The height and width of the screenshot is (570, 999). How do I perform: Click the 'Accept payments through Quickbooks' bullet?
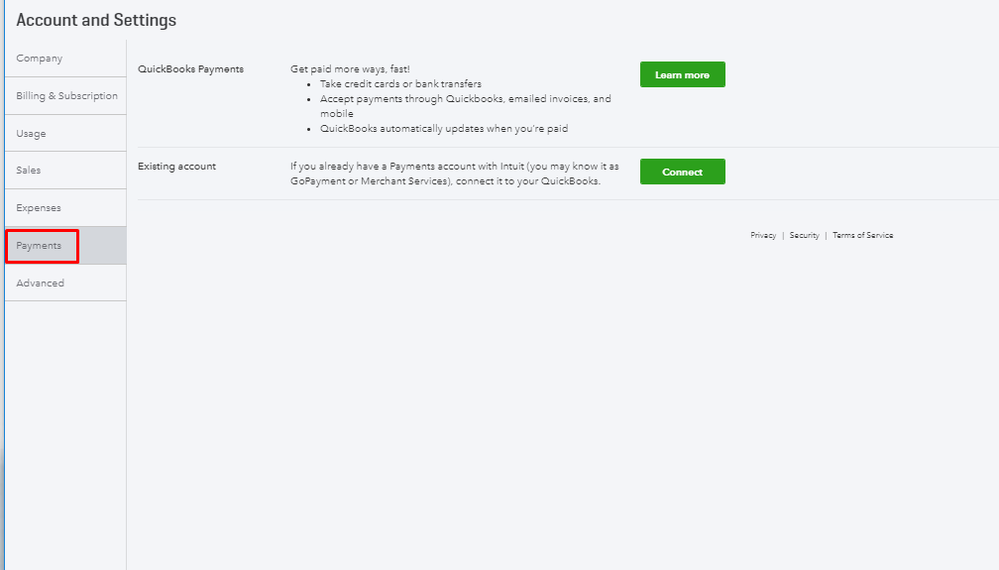tap(465, 99)
